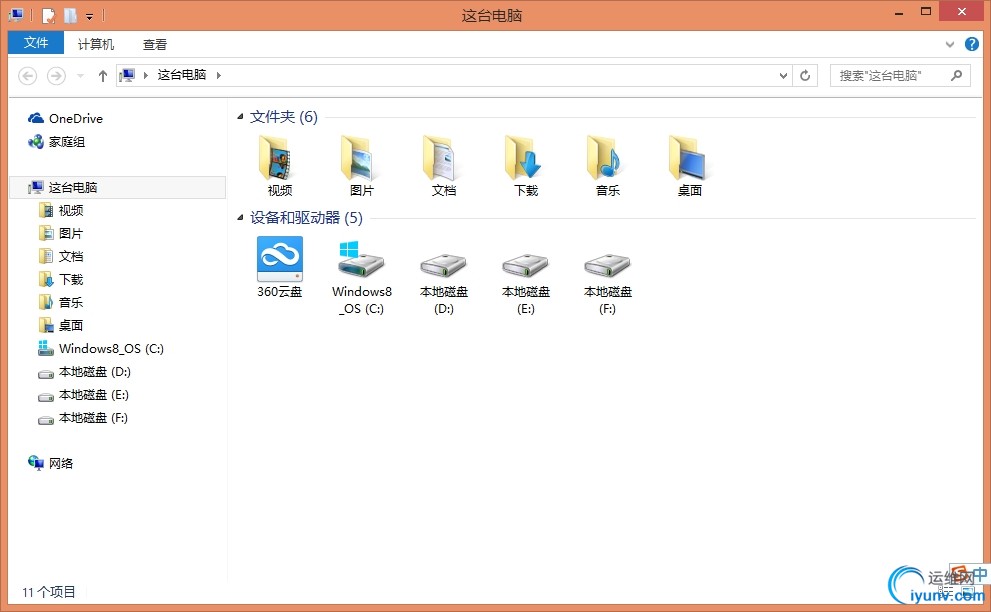991x612 pixels.
Task: Open Help via the question mark icon
Action: (x=972, y=44)
